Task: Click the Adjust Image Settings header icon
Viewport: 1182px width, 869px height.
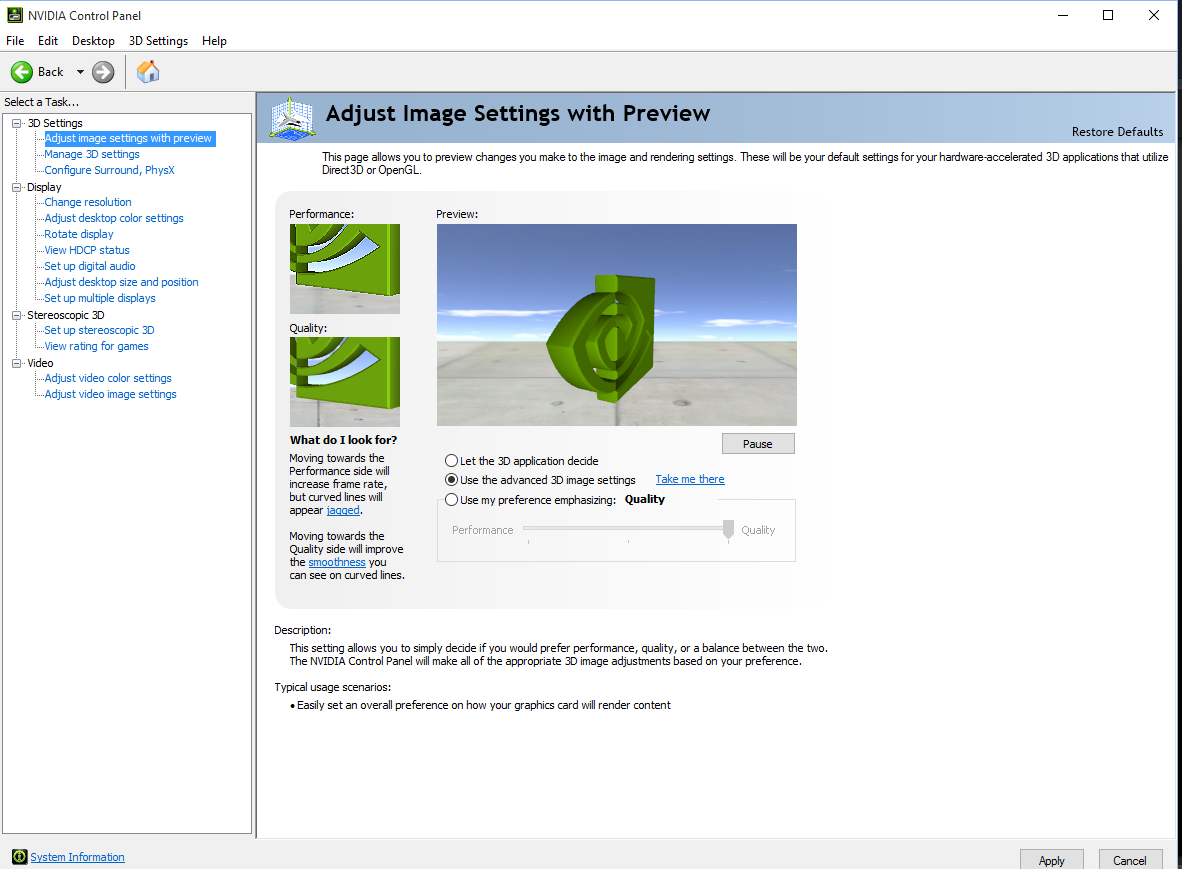Action: [x=292, y=118]
